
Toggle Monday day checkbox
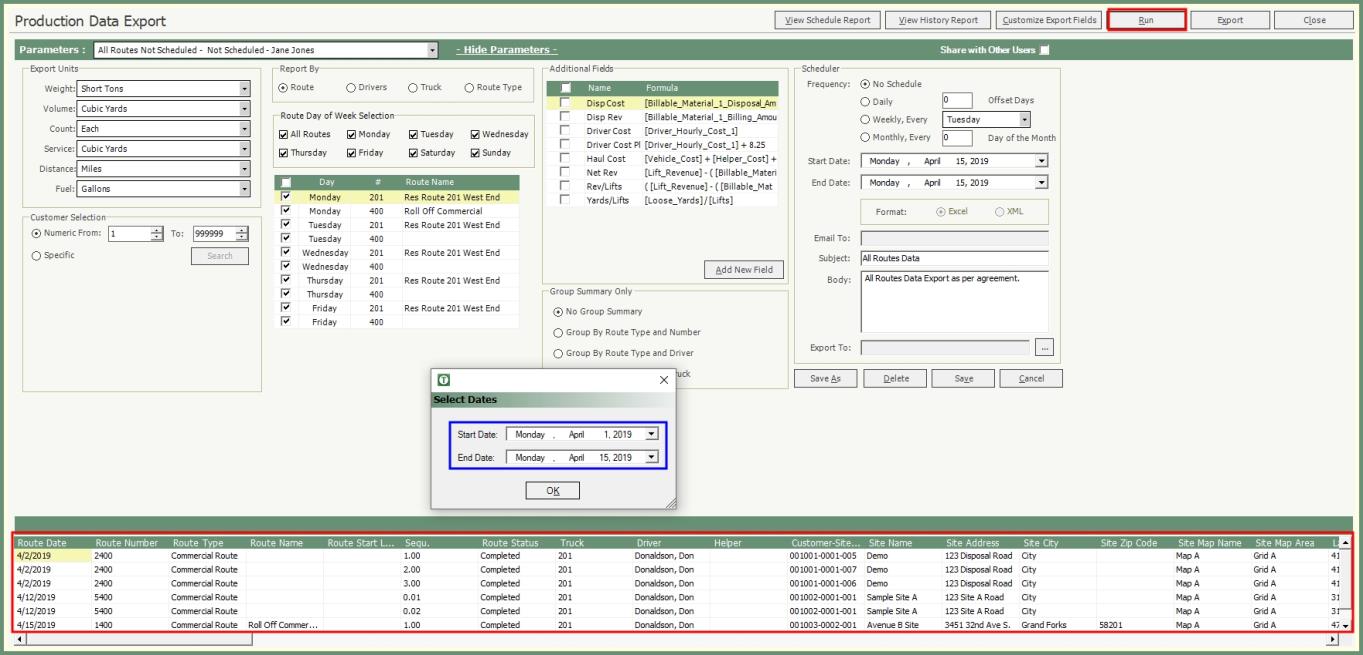tap(352, 134)
